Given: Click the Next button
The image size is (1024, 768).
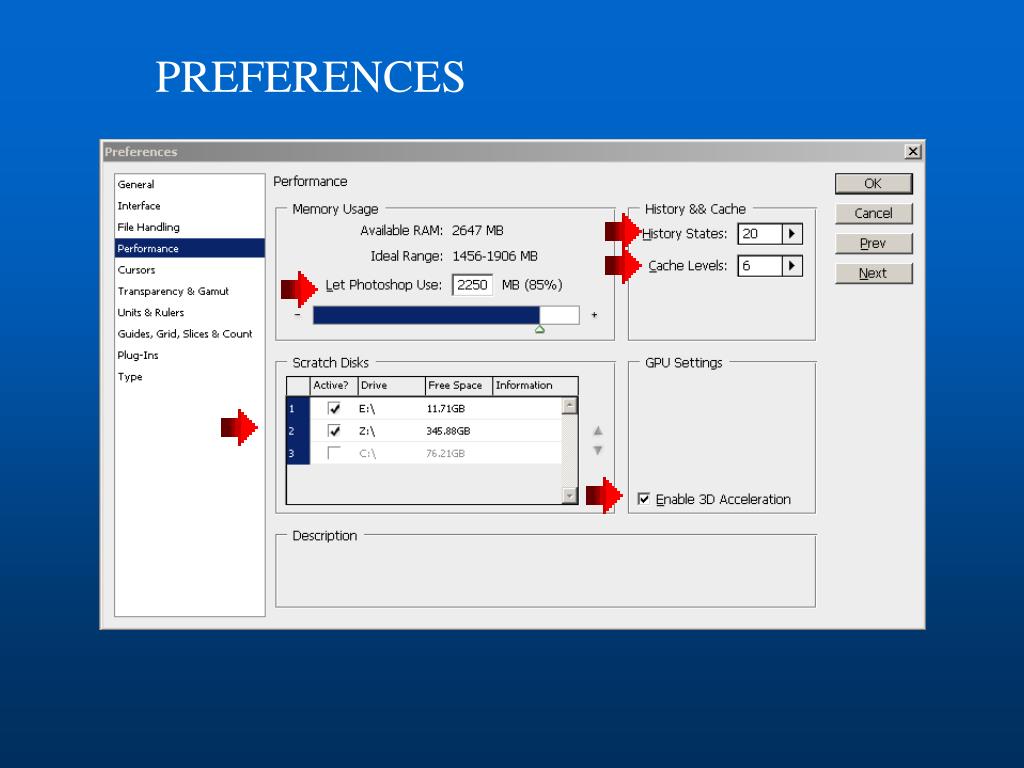Looking at the screenshot, I should 873,274.
